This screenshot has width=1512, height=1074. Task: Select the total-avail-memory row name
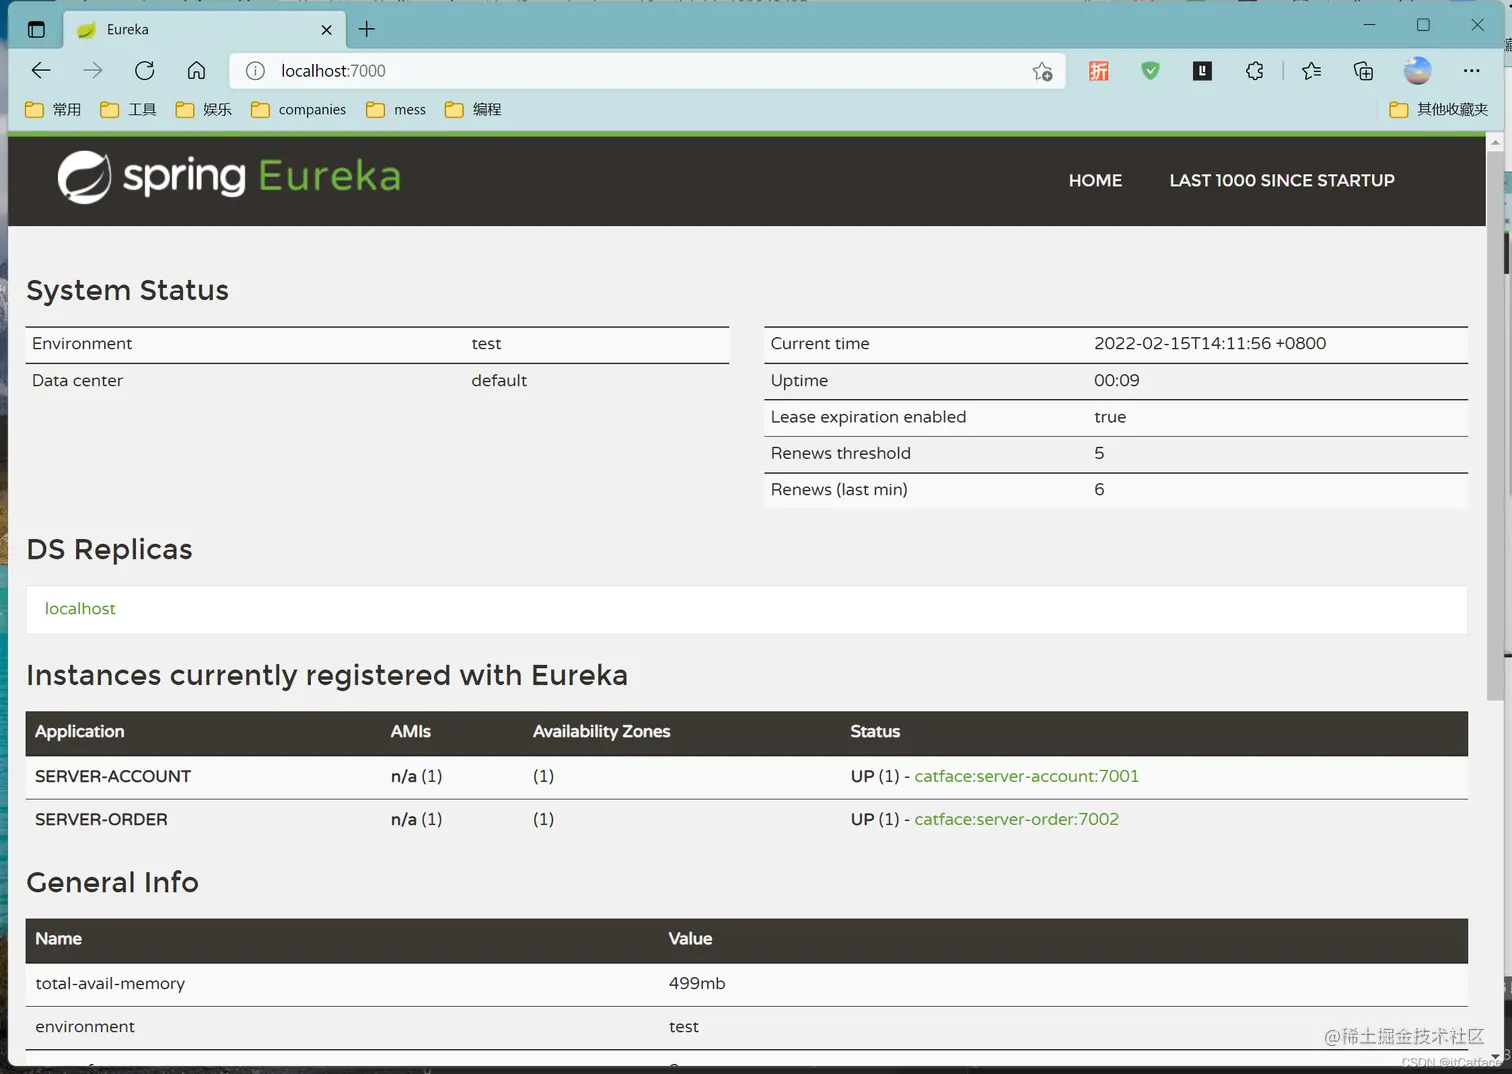(x=110, y=984)
